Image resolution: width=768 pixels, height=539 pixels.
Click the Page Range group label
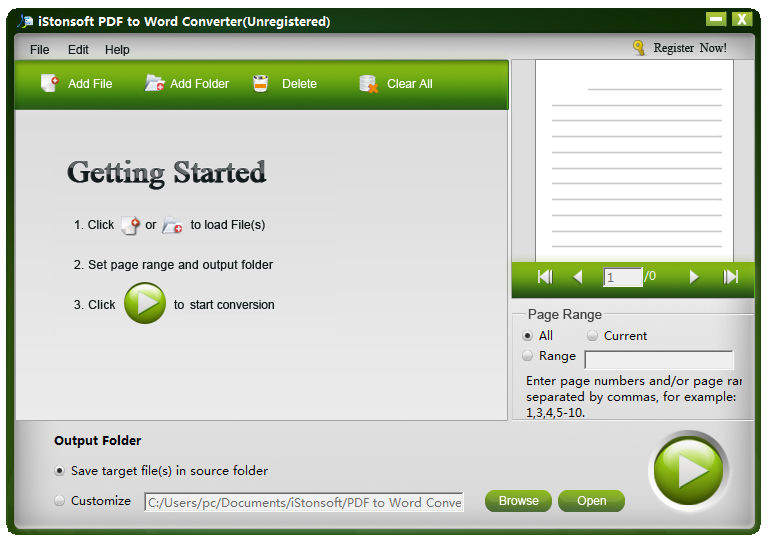tap(564, 314)
